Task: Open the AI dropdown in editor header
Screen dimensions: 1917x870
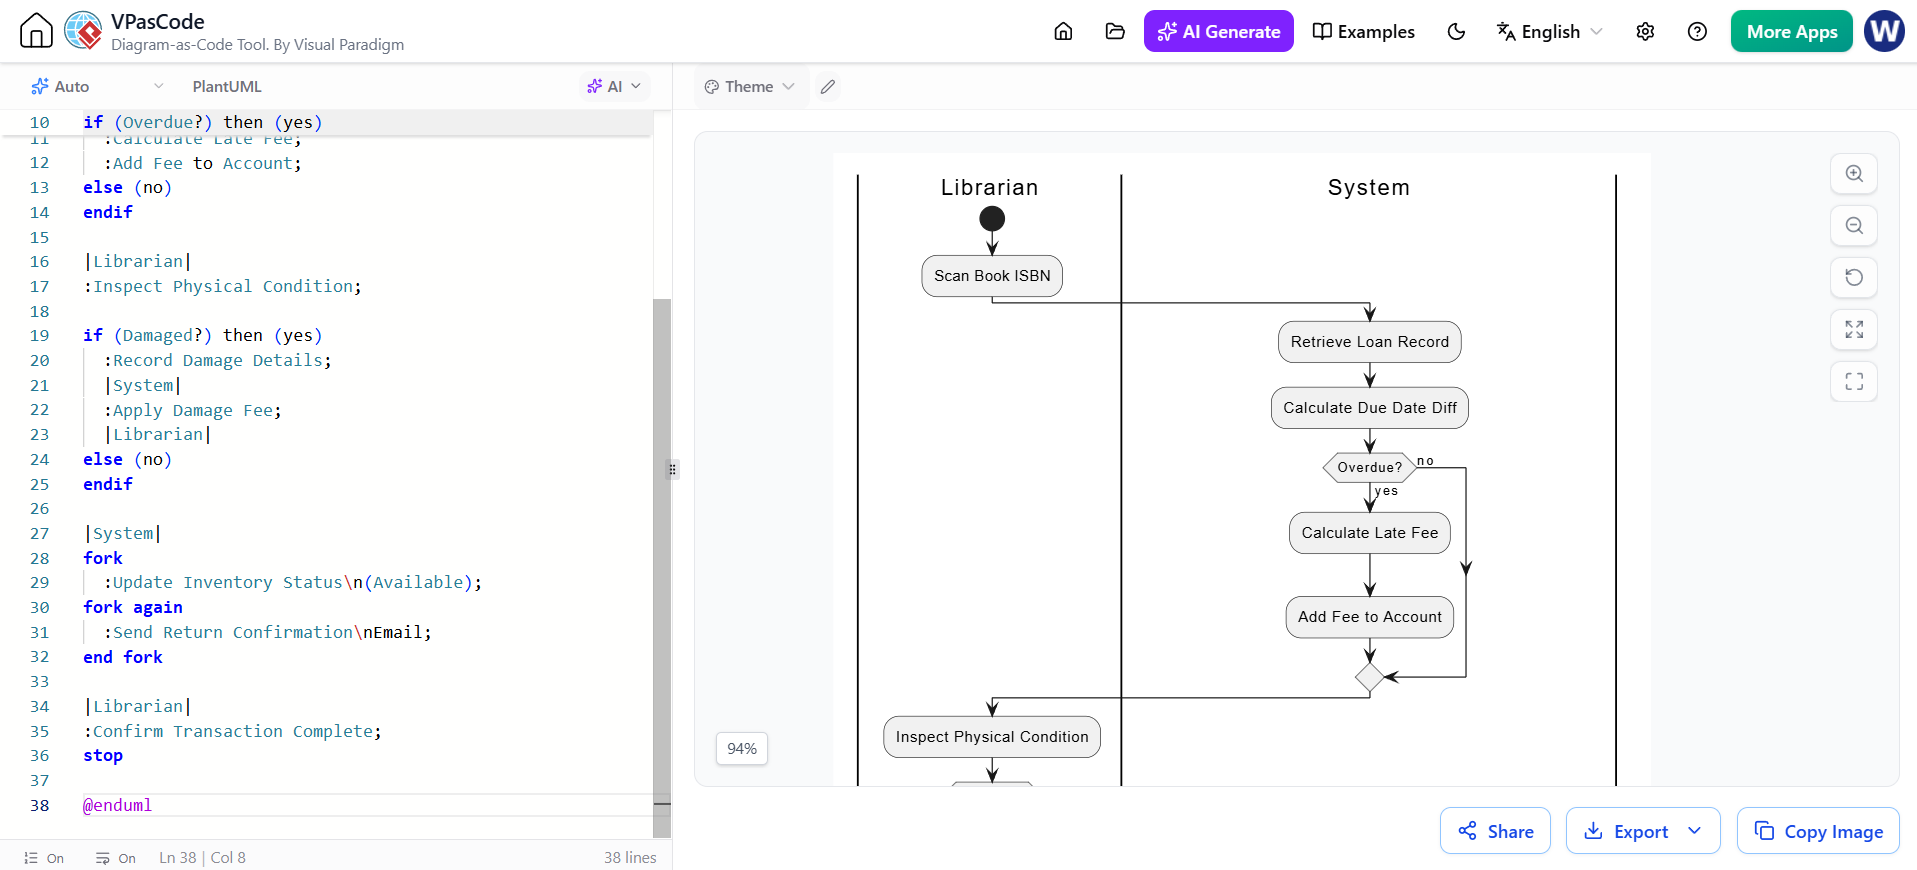Action: (614, 86)
